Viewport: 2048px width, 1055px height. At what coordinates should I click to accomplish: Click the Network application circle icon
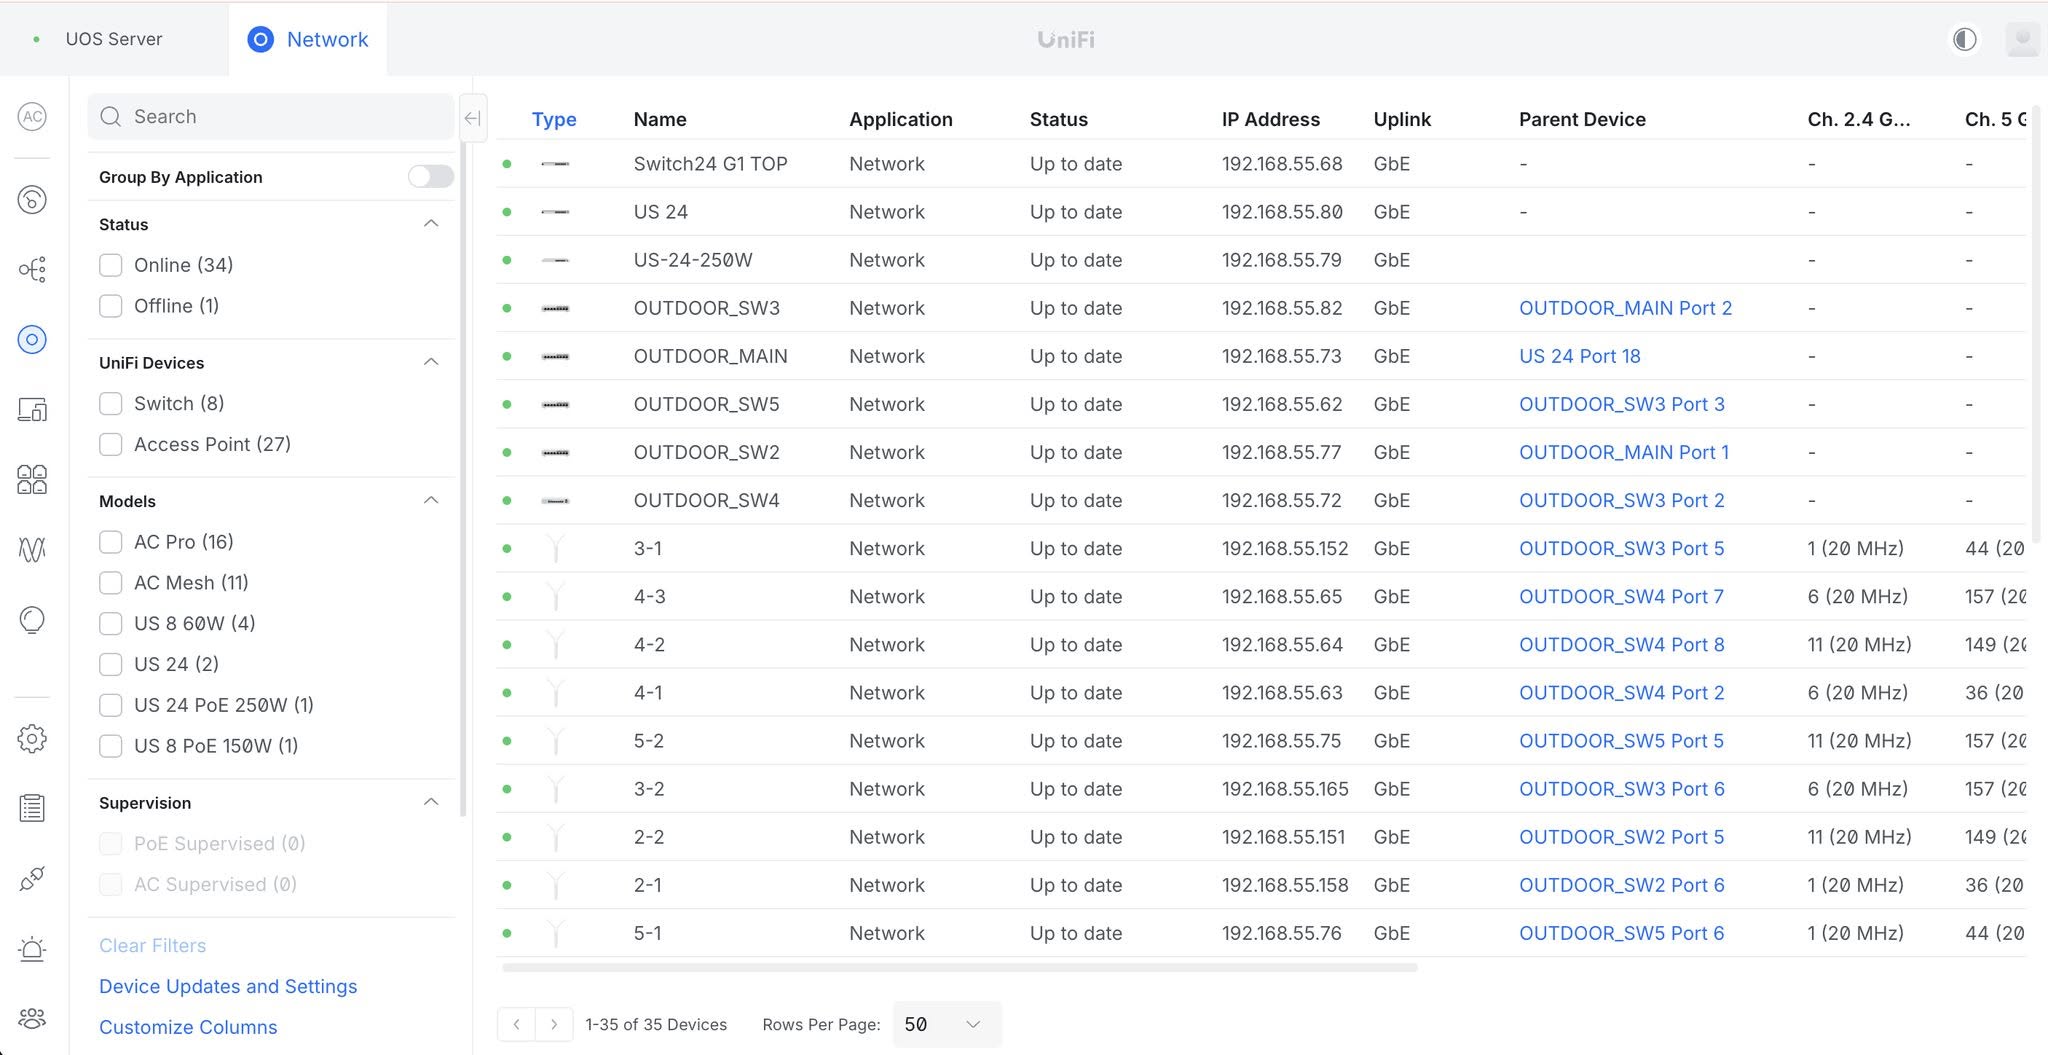(260, 39)
